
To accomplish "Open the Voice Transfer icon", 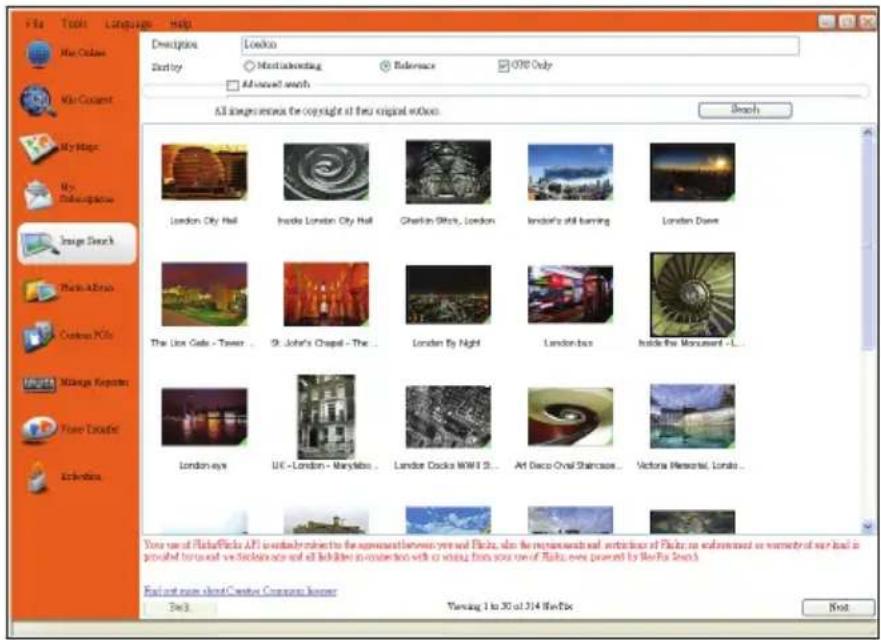I will coord(39,430).
